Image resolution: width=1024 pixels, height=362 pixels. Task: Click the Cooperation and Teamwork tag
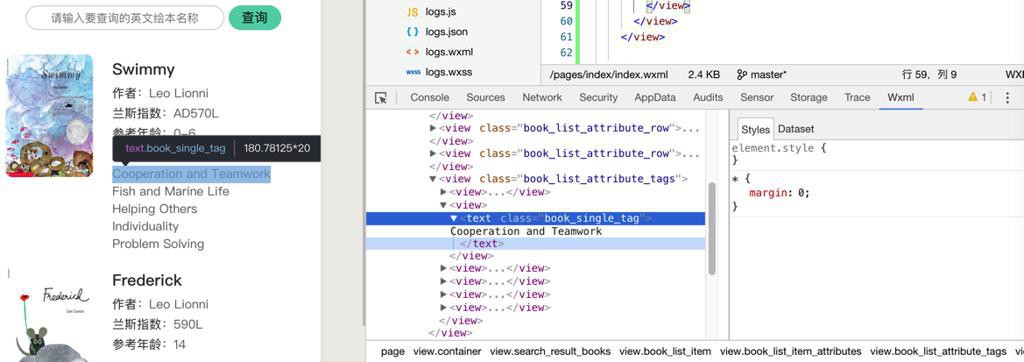click(191, 174)
